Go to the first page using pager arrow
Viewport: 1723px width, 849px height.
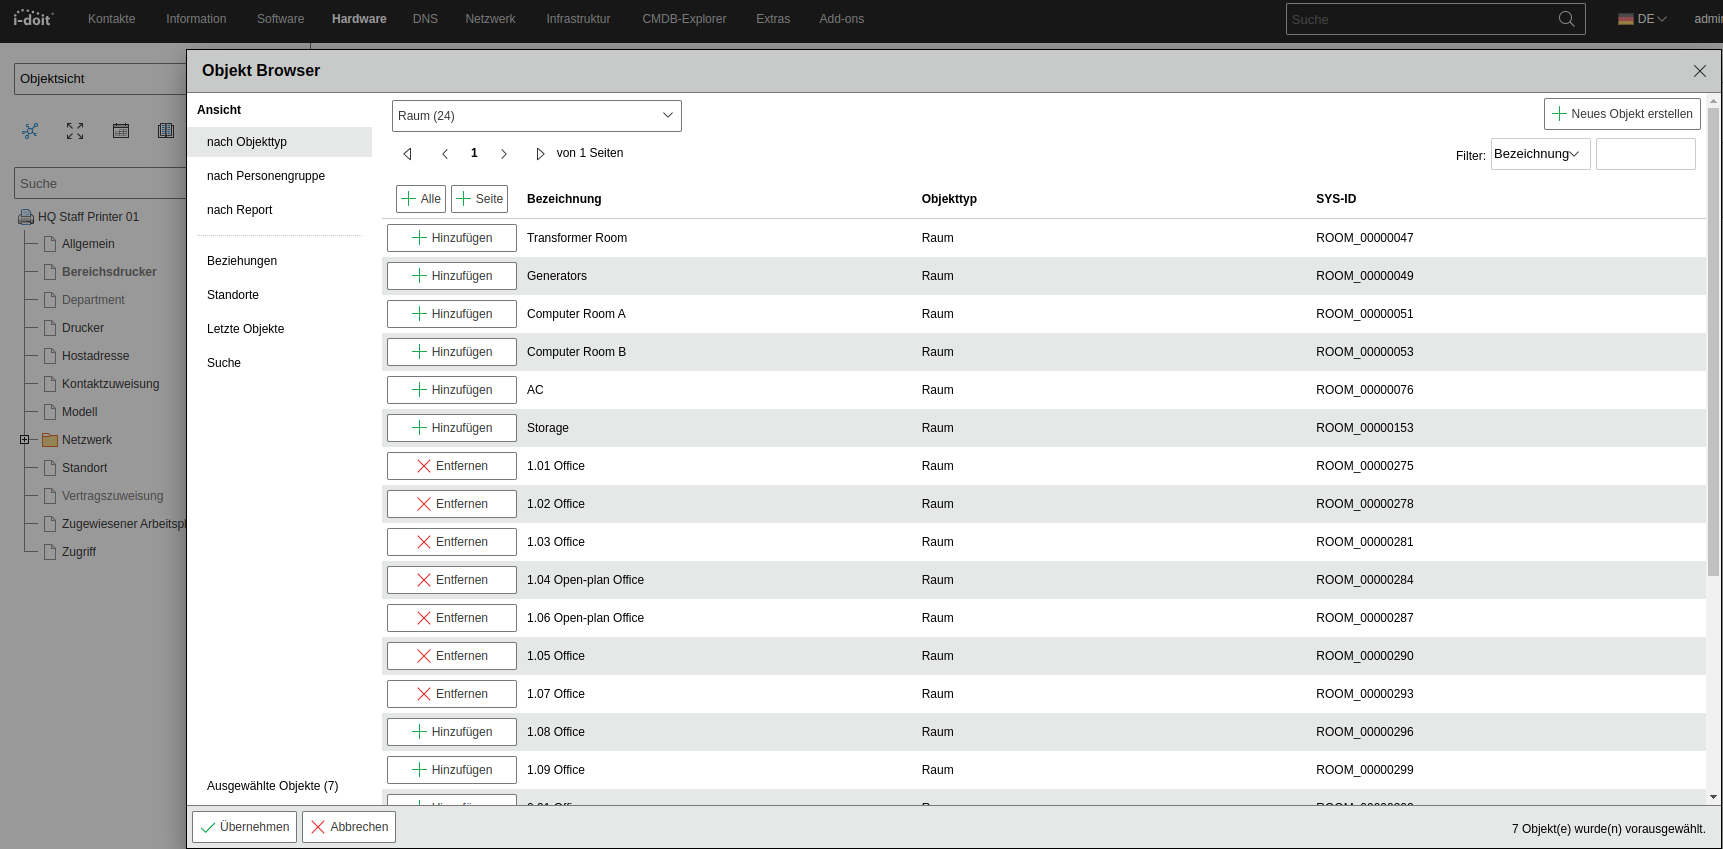pyautogui.click(x=408, y=154)
